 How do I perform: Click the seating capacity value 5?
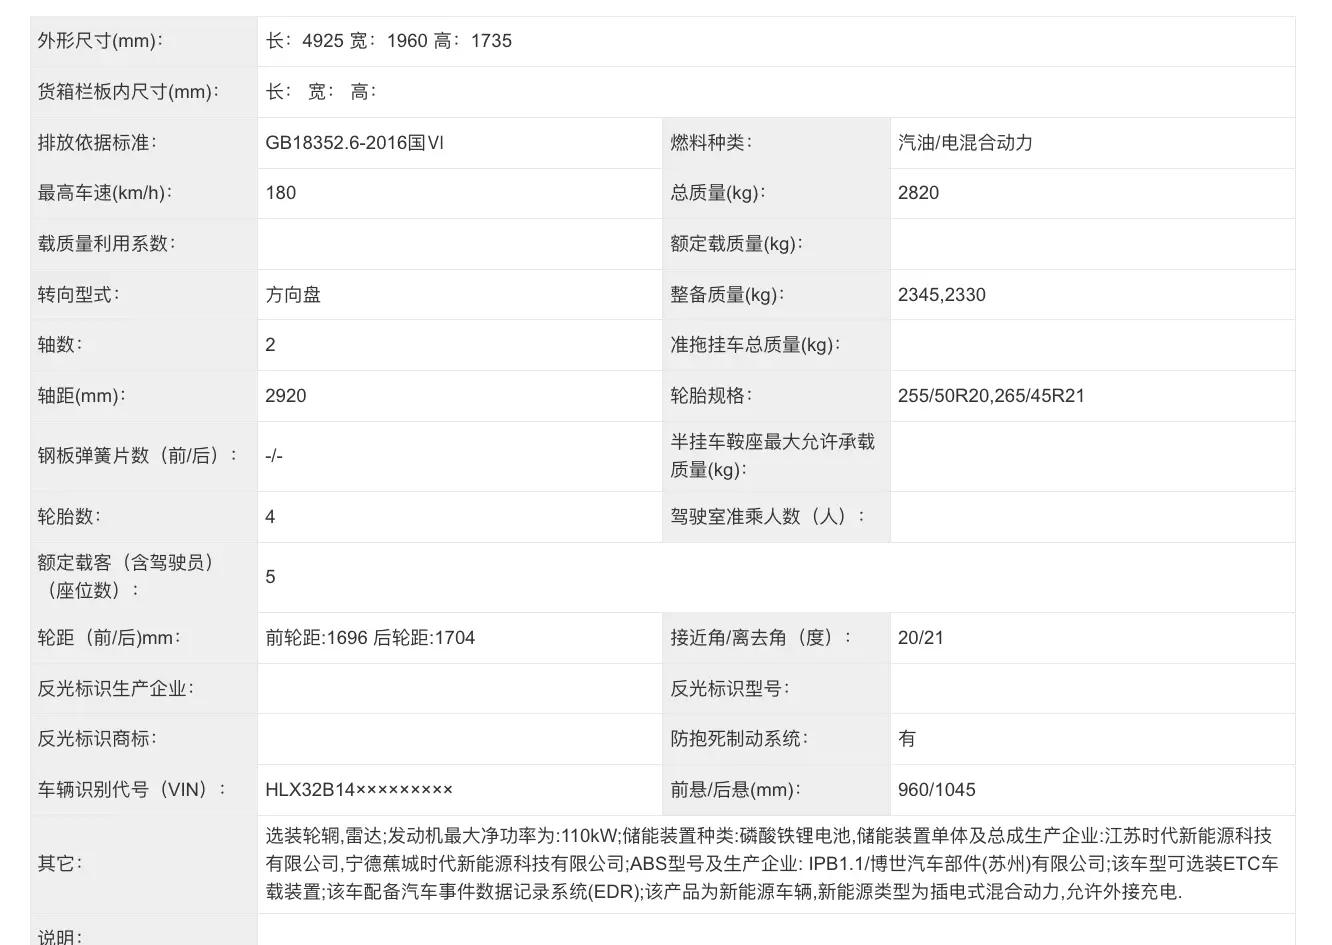pos(271,577)
